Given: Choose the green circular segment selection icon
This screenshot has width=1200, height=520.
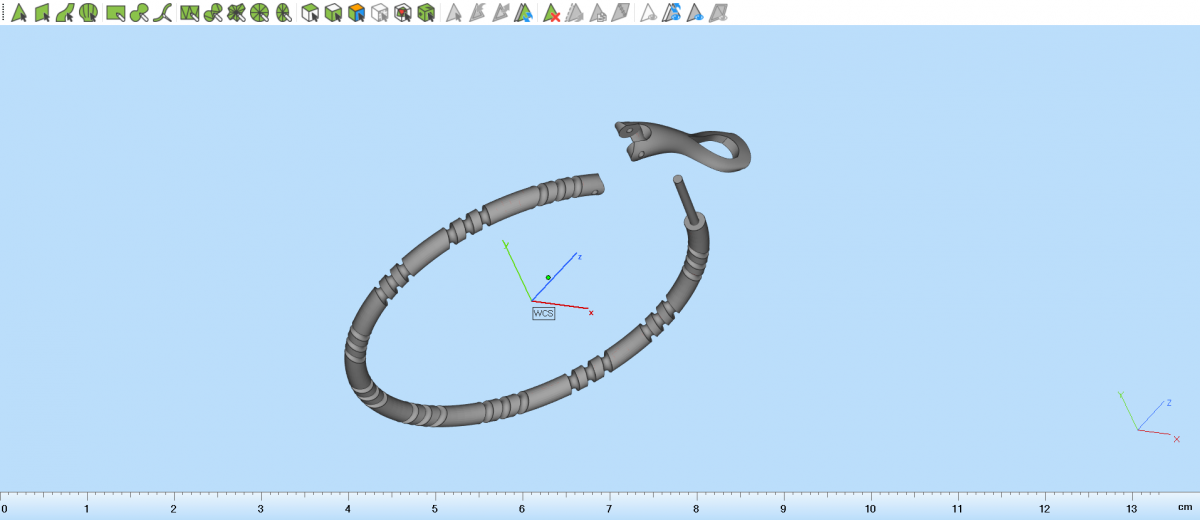Looking at the screenshot, I should [x=90, y=13].
